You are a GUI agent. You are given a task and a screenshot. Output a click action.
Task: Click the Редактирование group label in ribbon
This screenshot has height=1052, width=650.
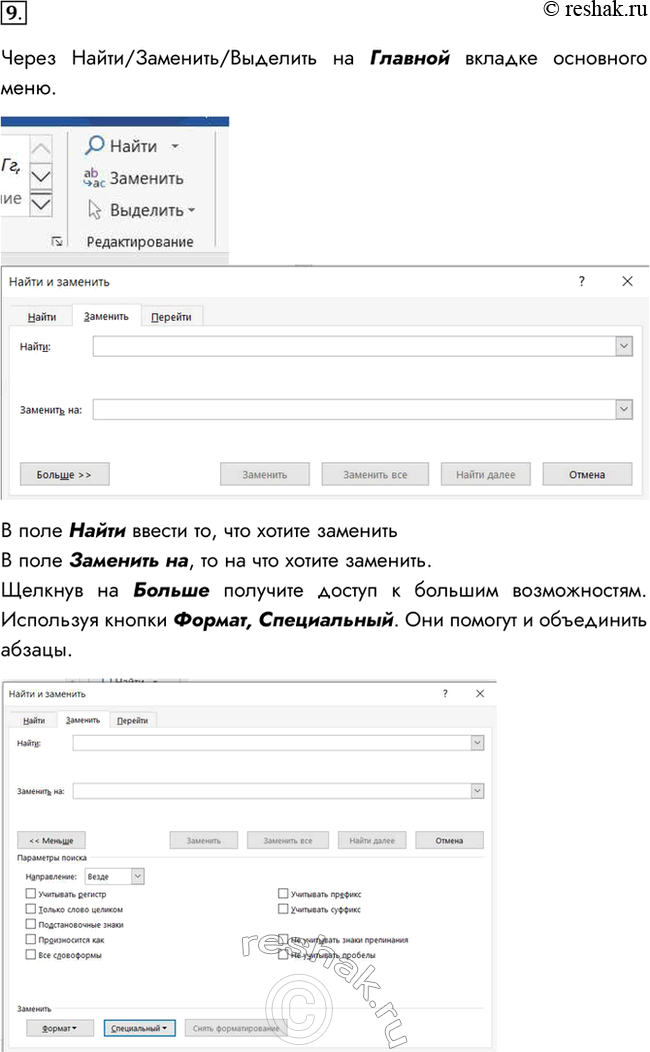pos(140,242)
